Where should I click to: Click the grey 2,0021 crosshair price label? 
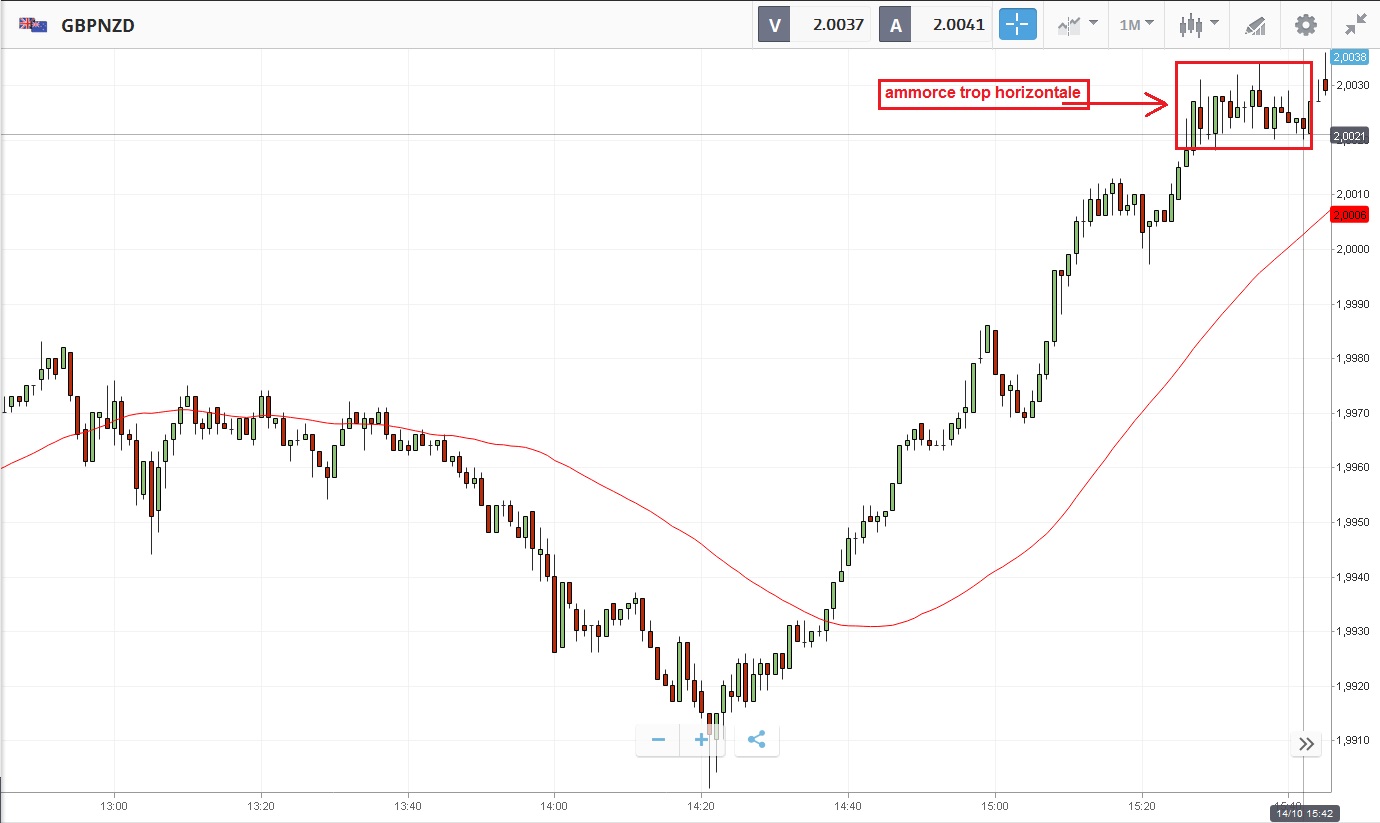[x=1349, y=136]
